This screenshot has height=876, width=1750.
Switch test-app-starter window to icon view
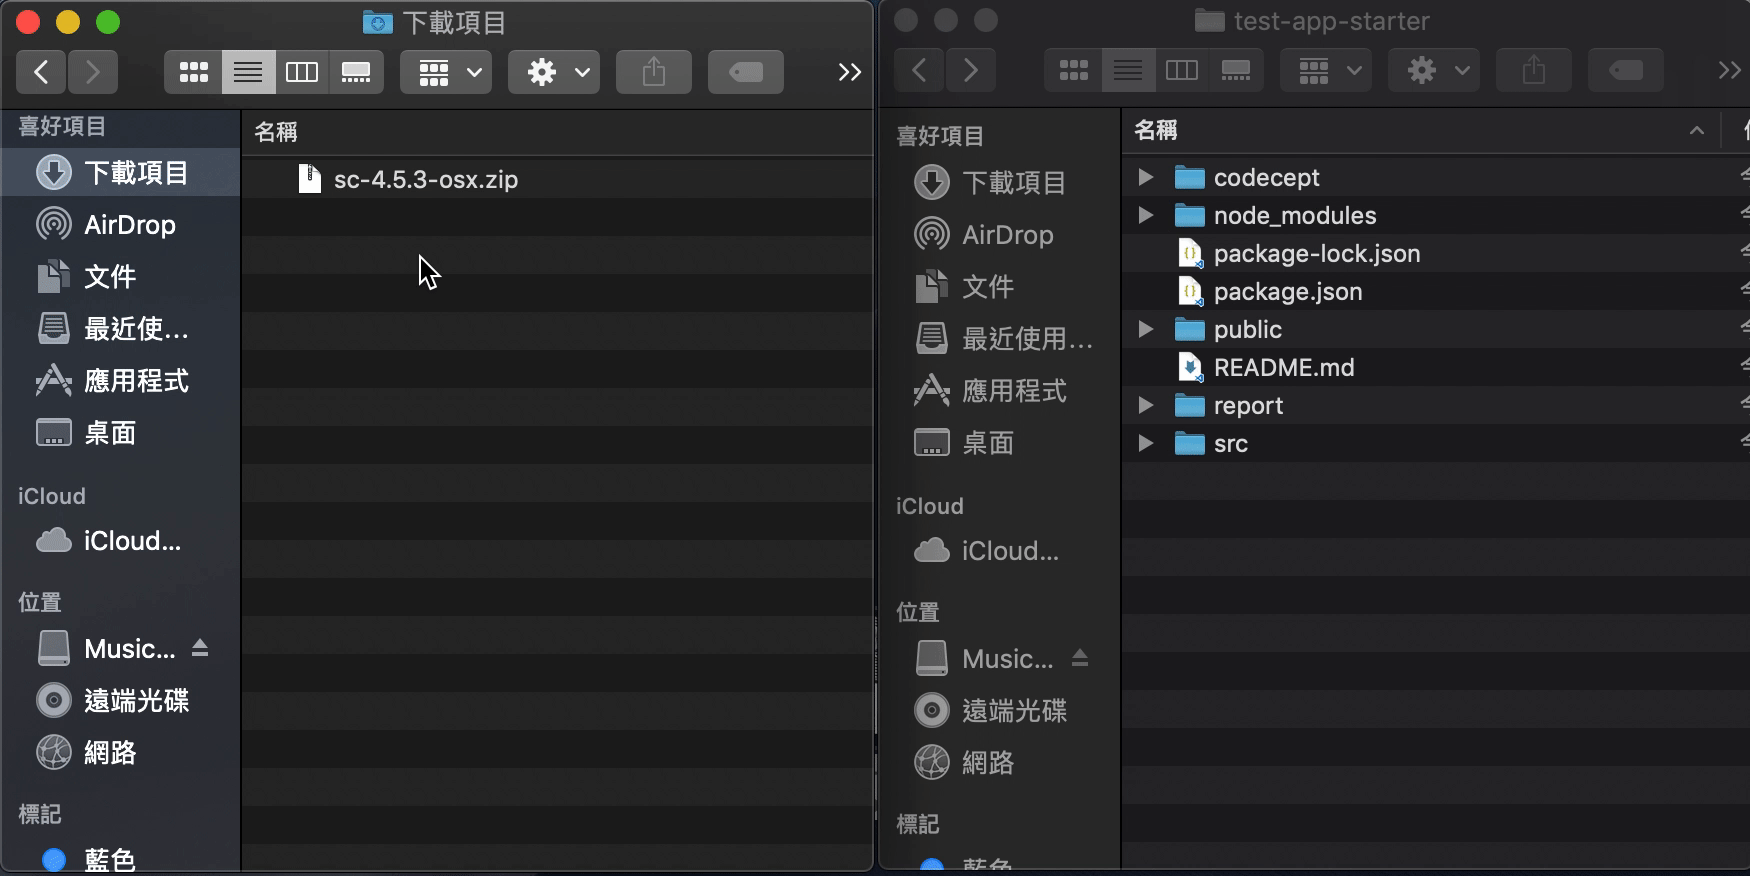[x=1073, y=70]
